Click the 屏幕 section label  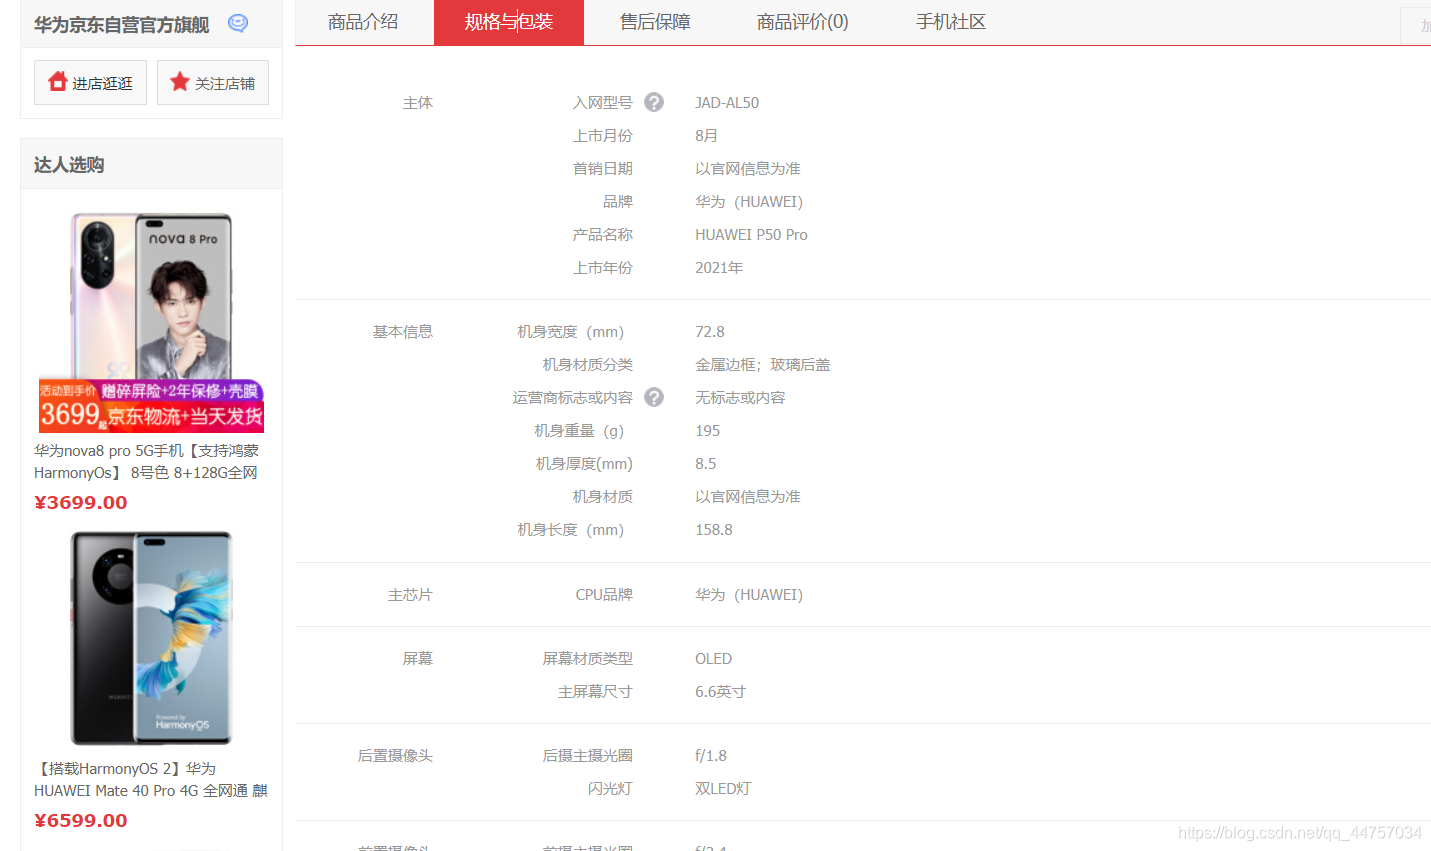click(418, 659)
